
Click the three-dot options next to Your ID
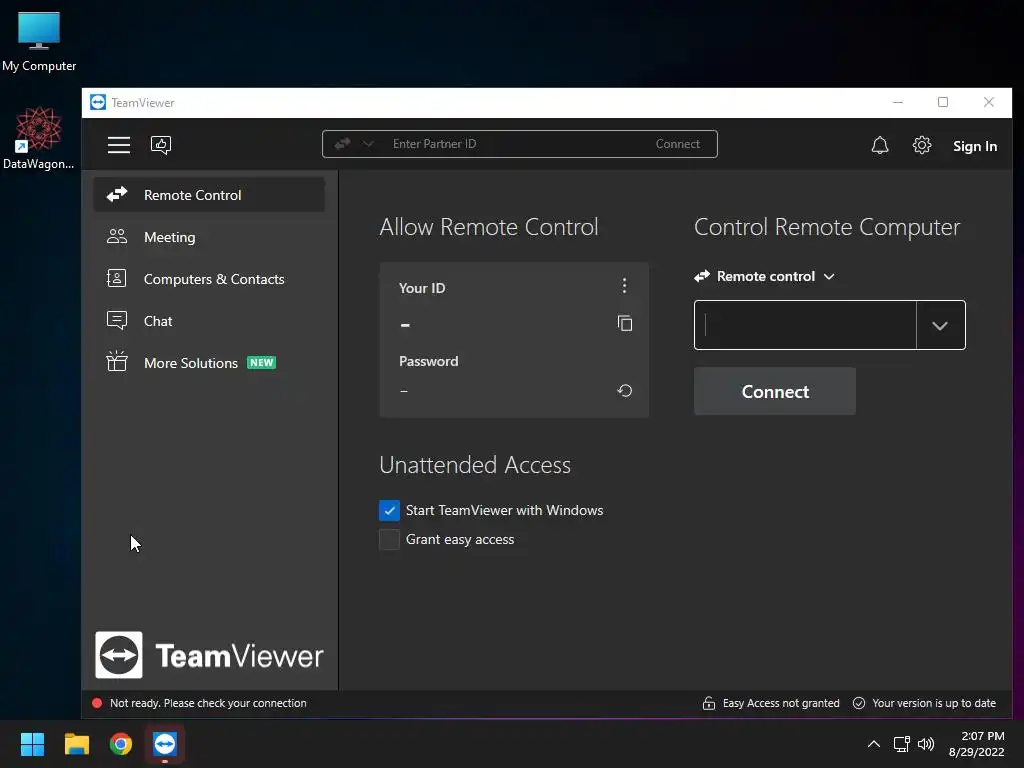[x=624, y=285]
